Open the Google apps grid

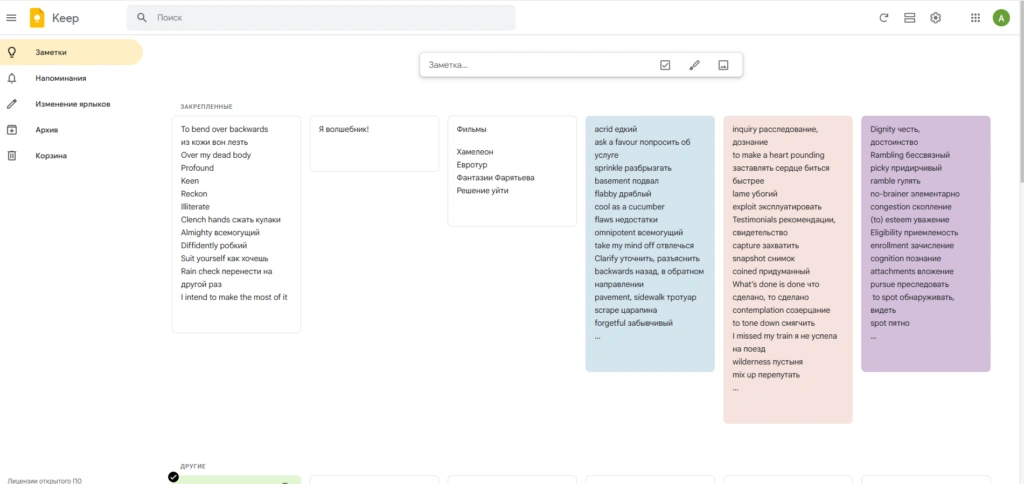pos(975,18)
